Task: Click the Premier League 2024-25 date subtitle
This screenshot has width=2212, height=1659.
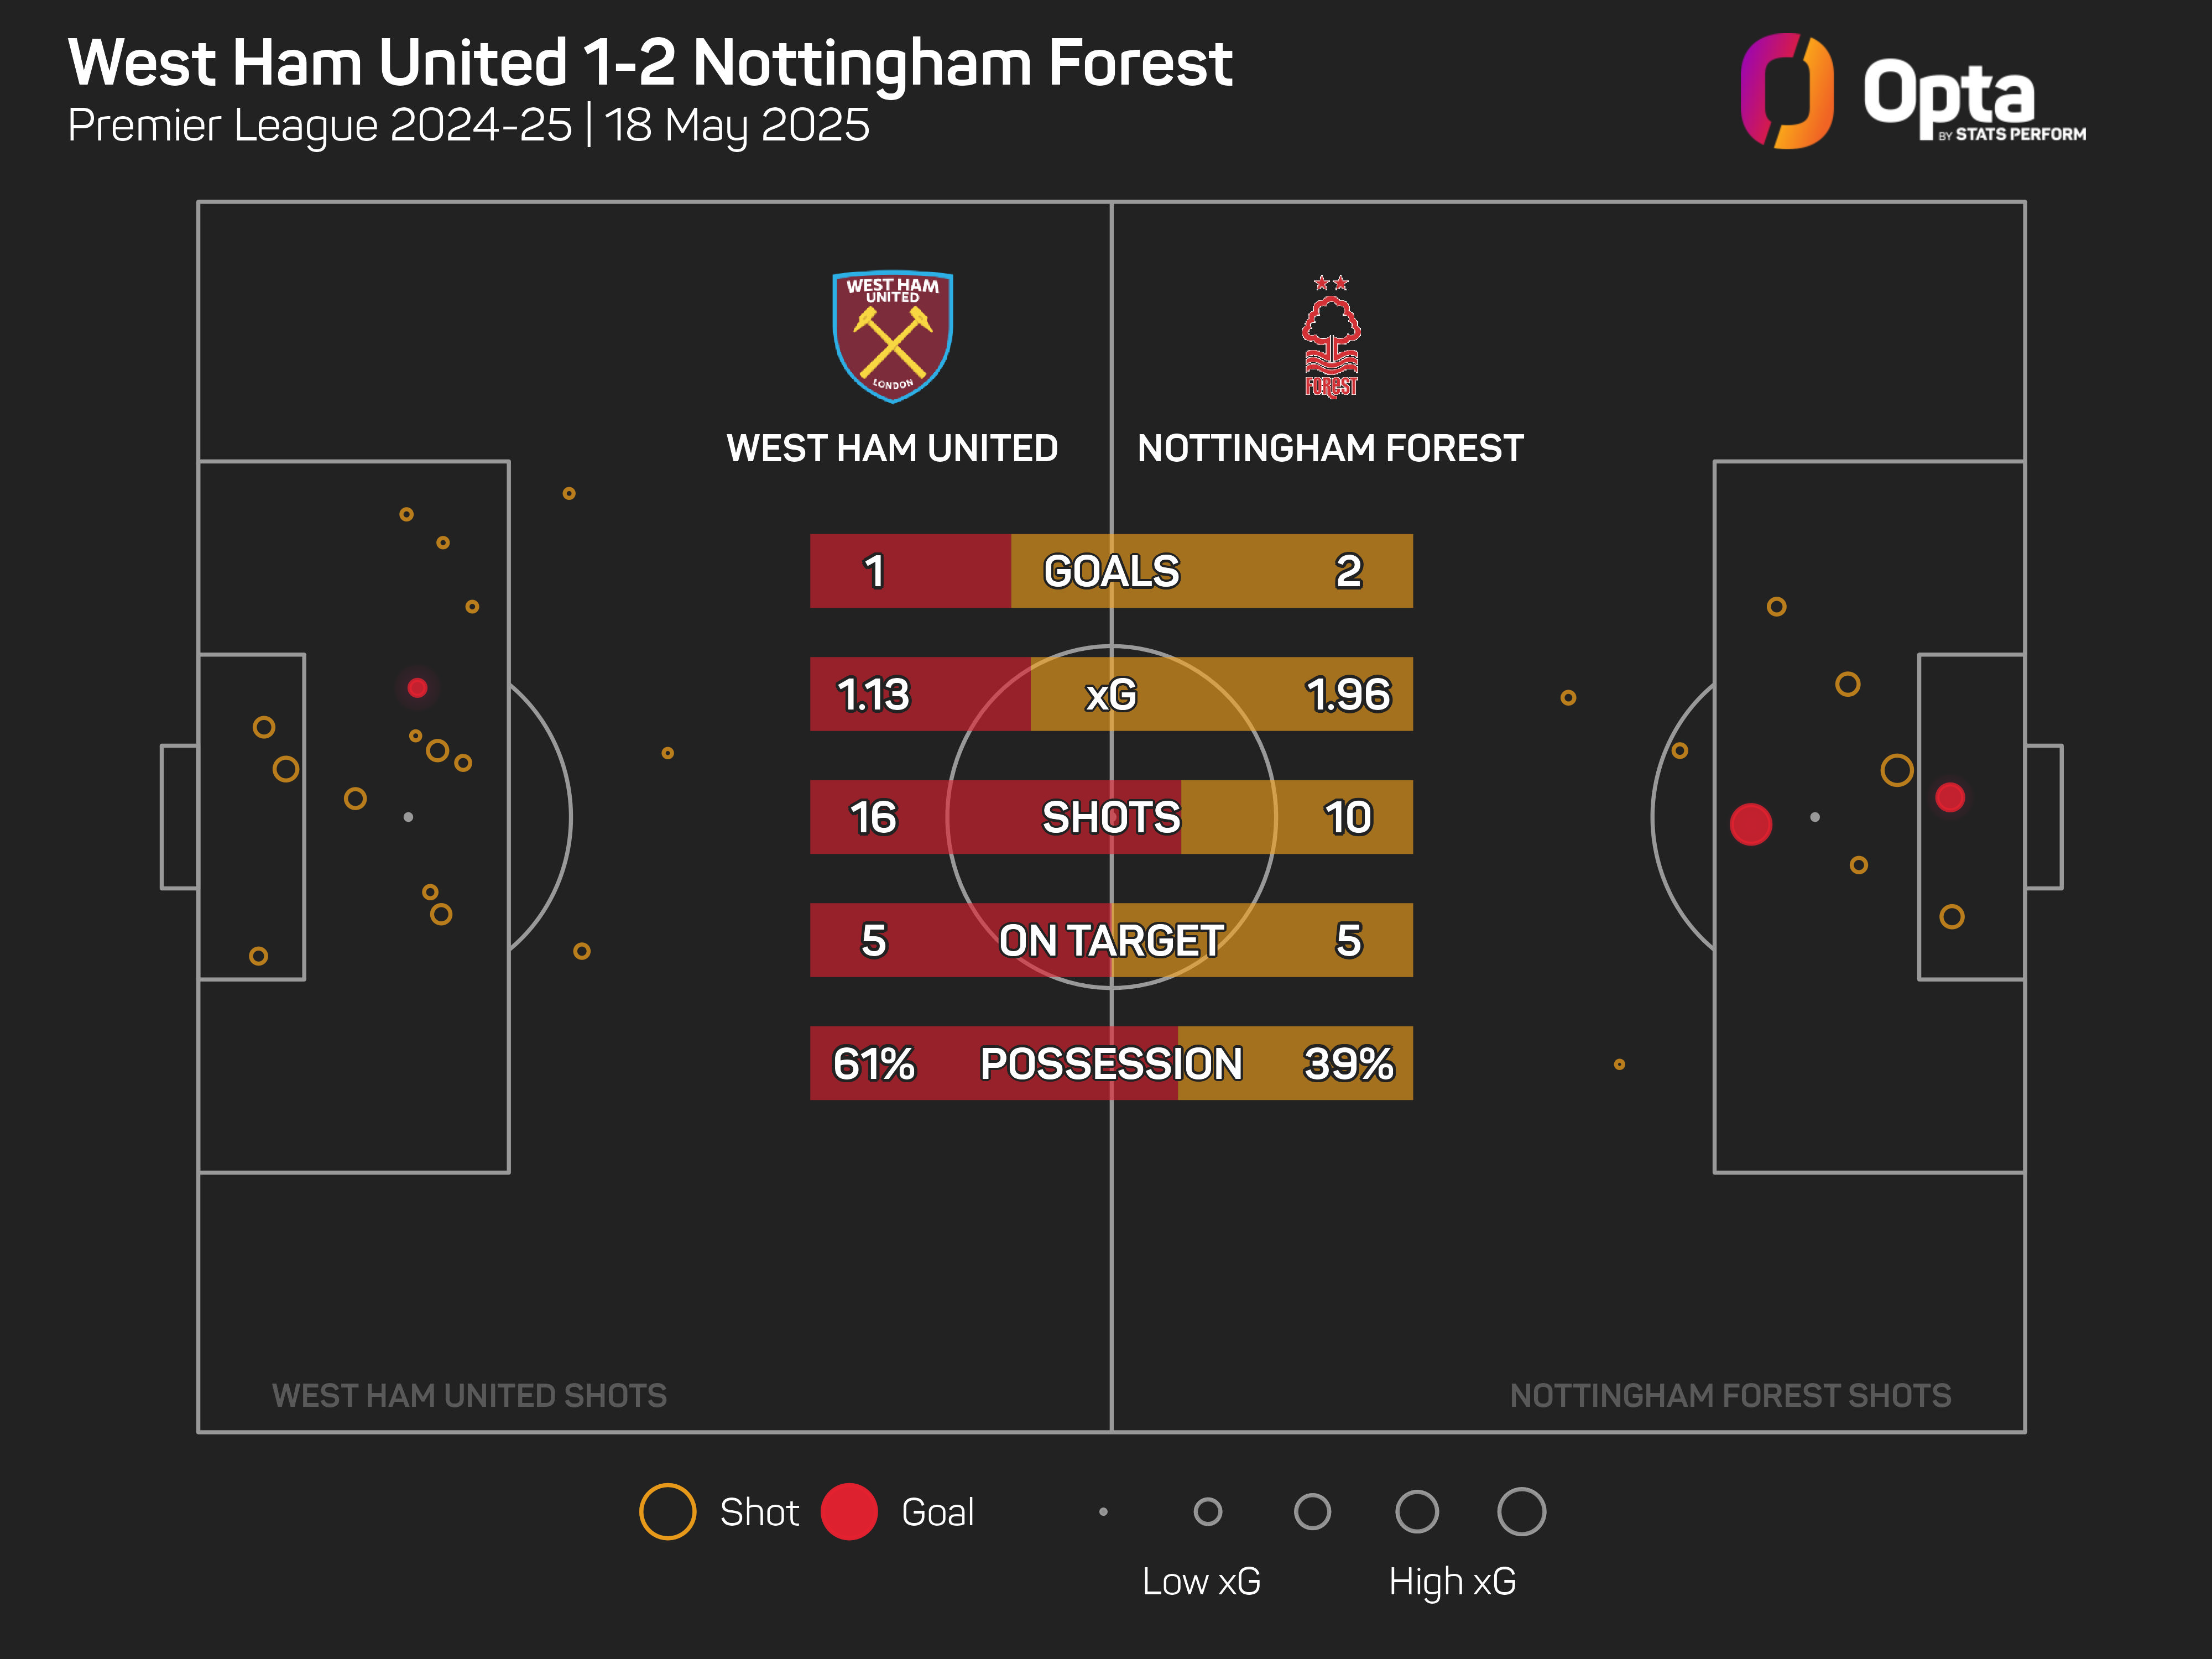Action: click(x=468, y=126)
